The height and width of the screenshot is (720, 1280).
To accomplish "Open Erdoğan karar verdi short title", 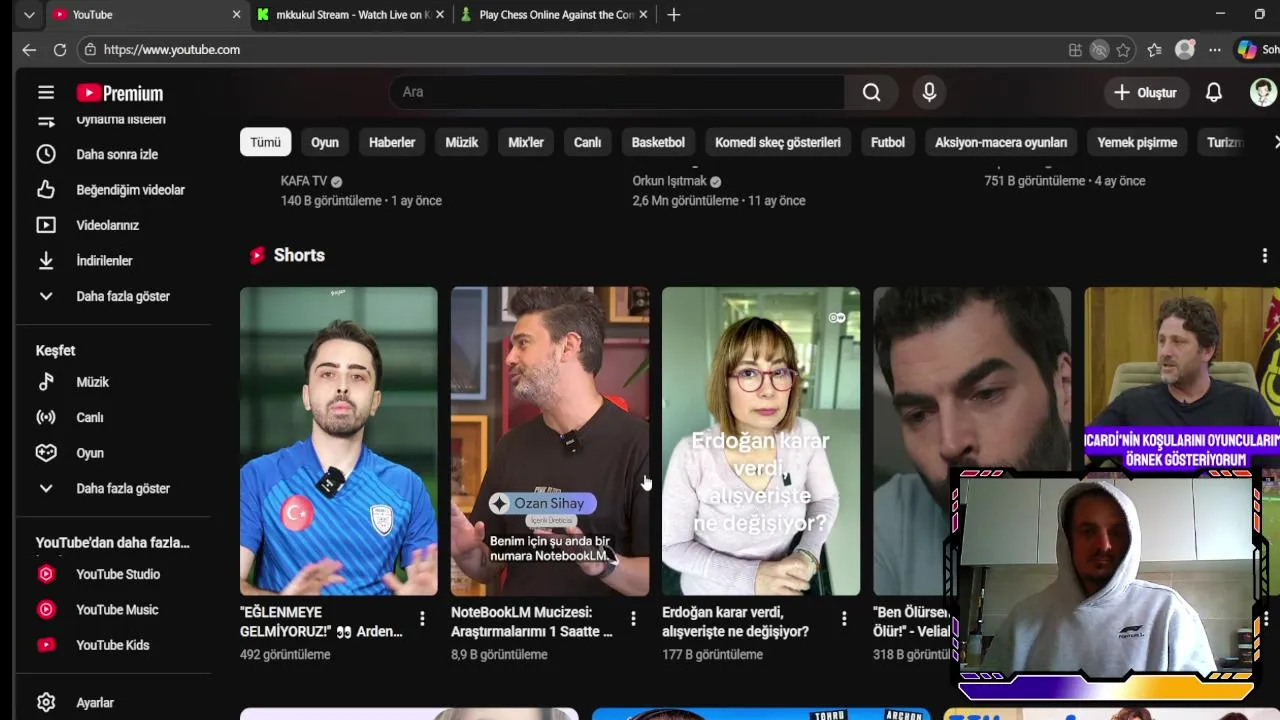I will [x=735, y=621].
